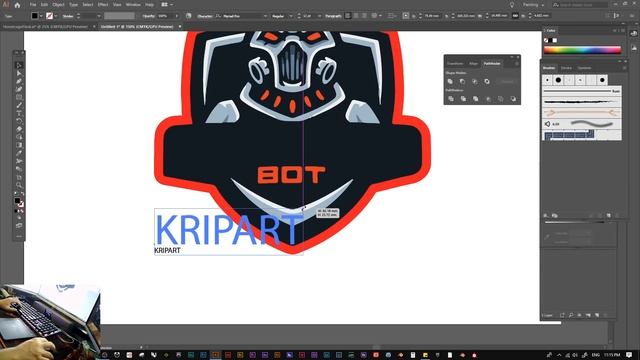Click the Exclude shape mode icon
640x360 pixels.
point(487,81)
